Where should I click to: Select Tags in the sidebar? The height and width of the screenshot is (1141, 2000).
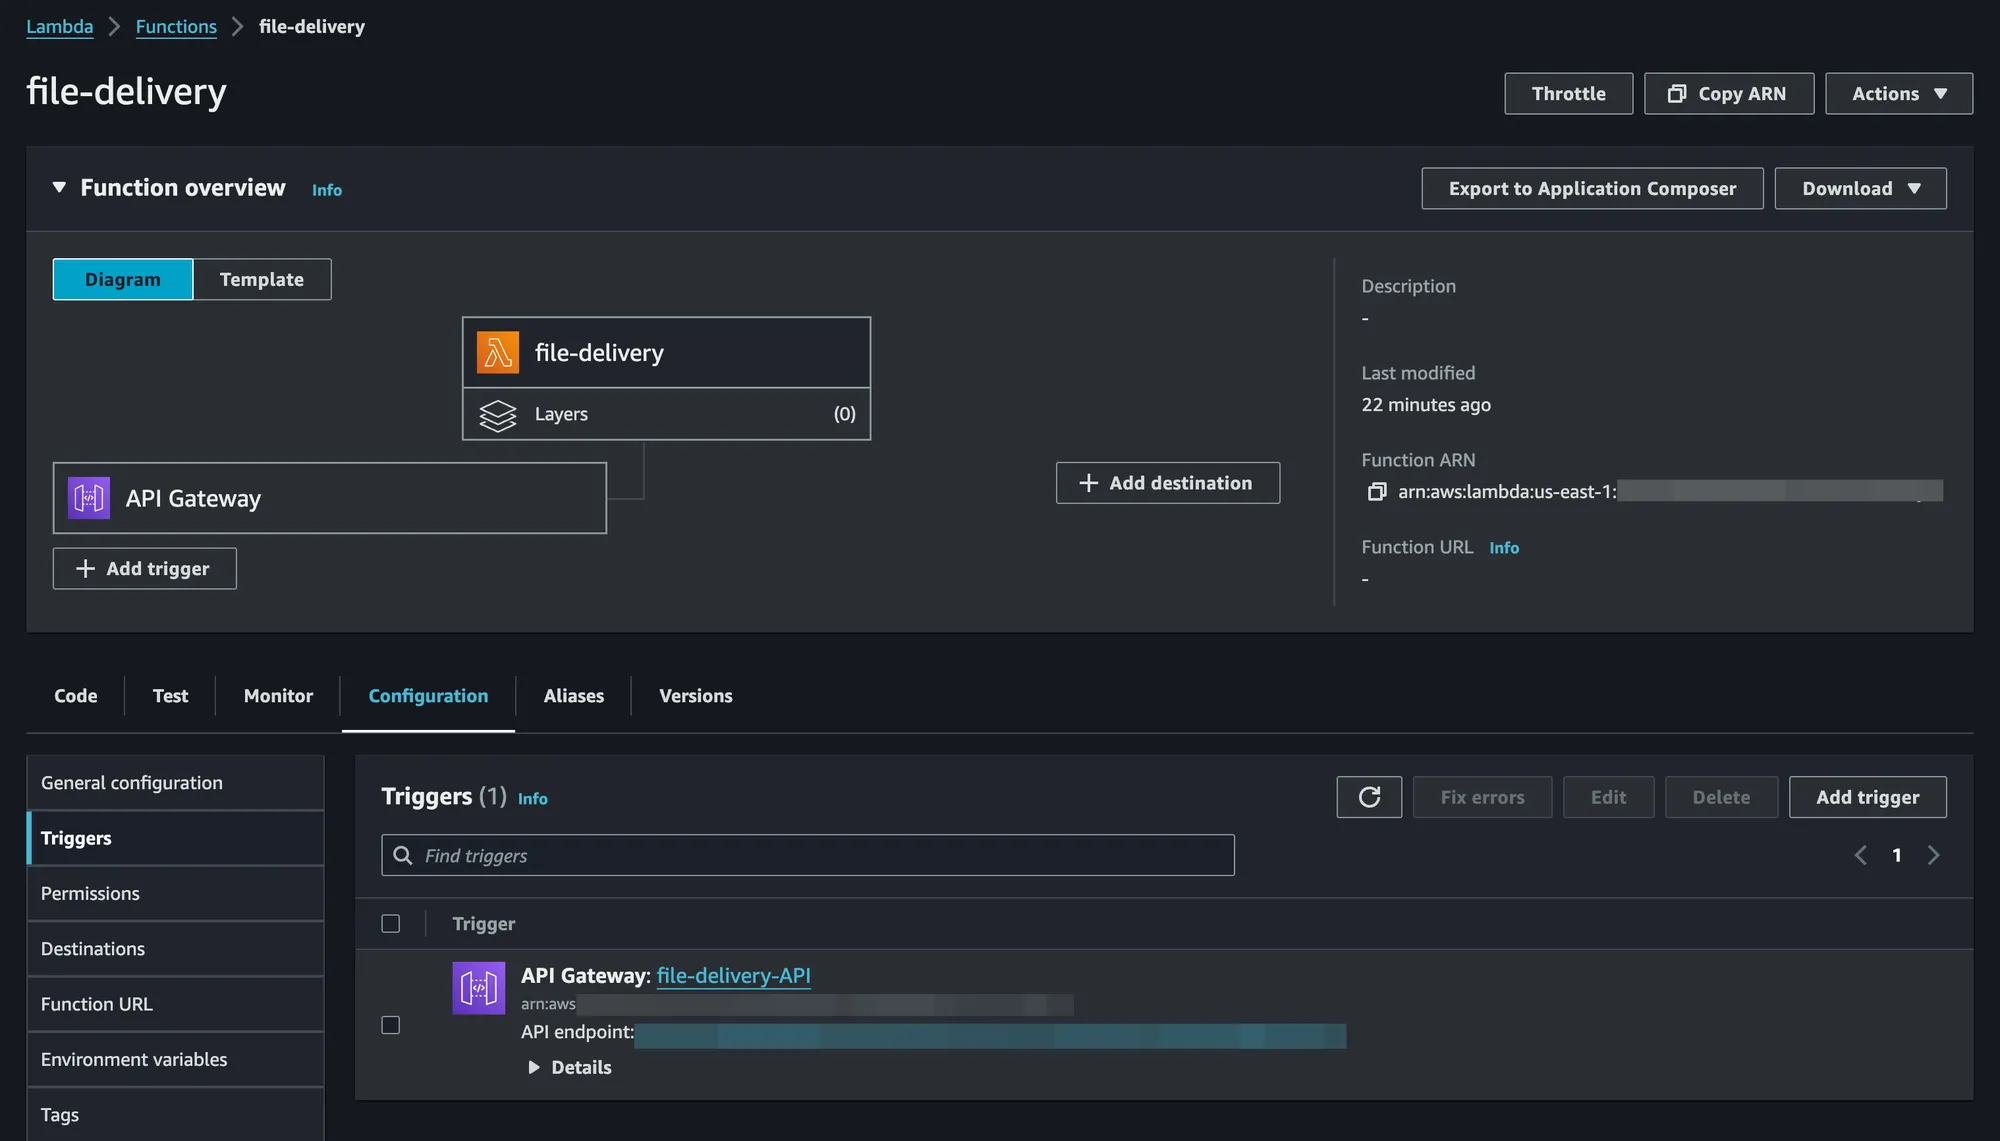pos(175,1114)
